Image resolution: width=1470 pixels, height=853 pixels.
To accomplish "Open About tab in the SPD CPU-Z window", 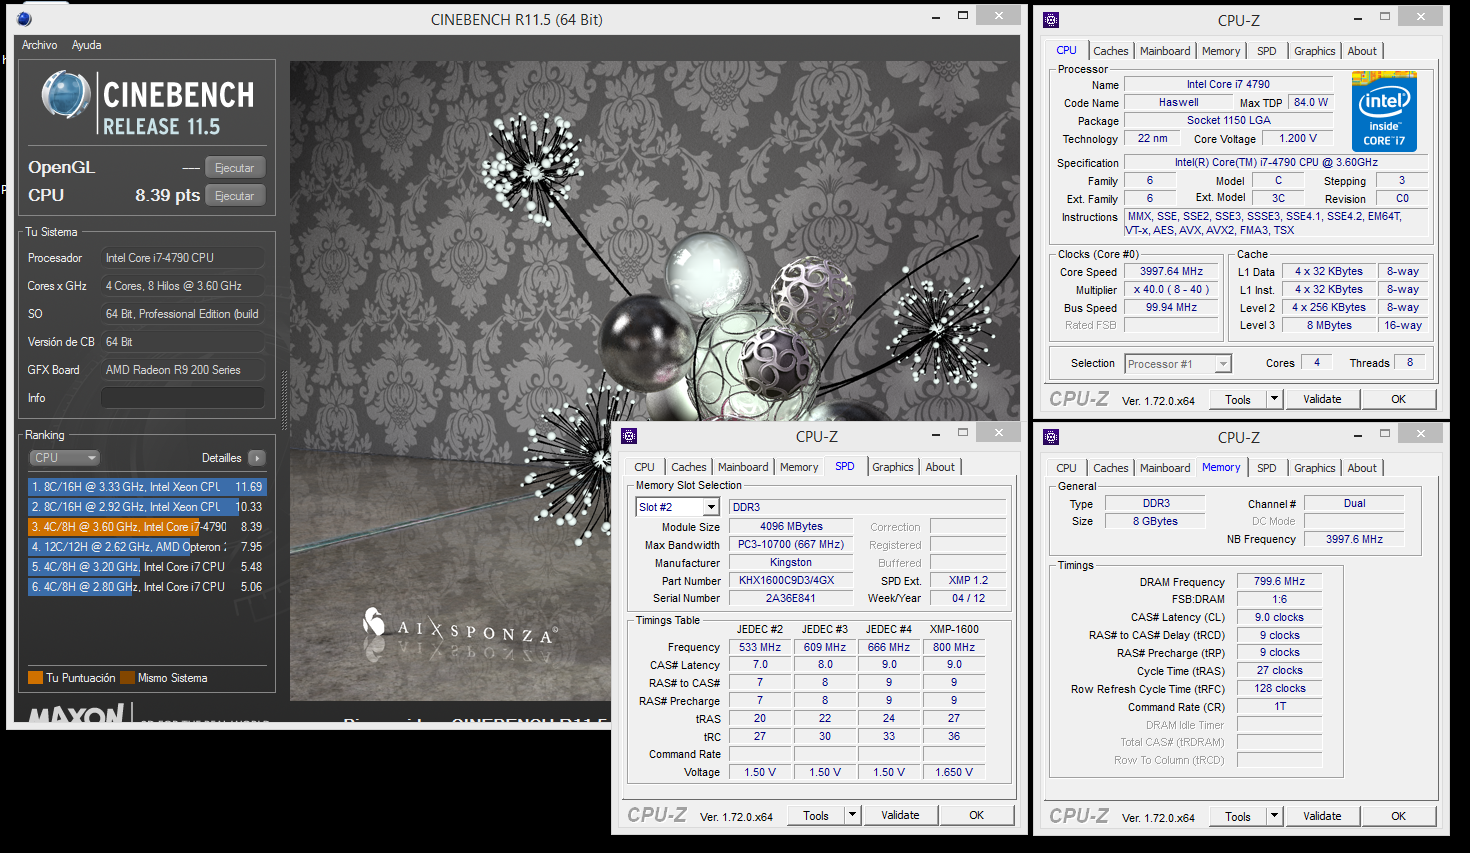I will (x=940, y=467).
